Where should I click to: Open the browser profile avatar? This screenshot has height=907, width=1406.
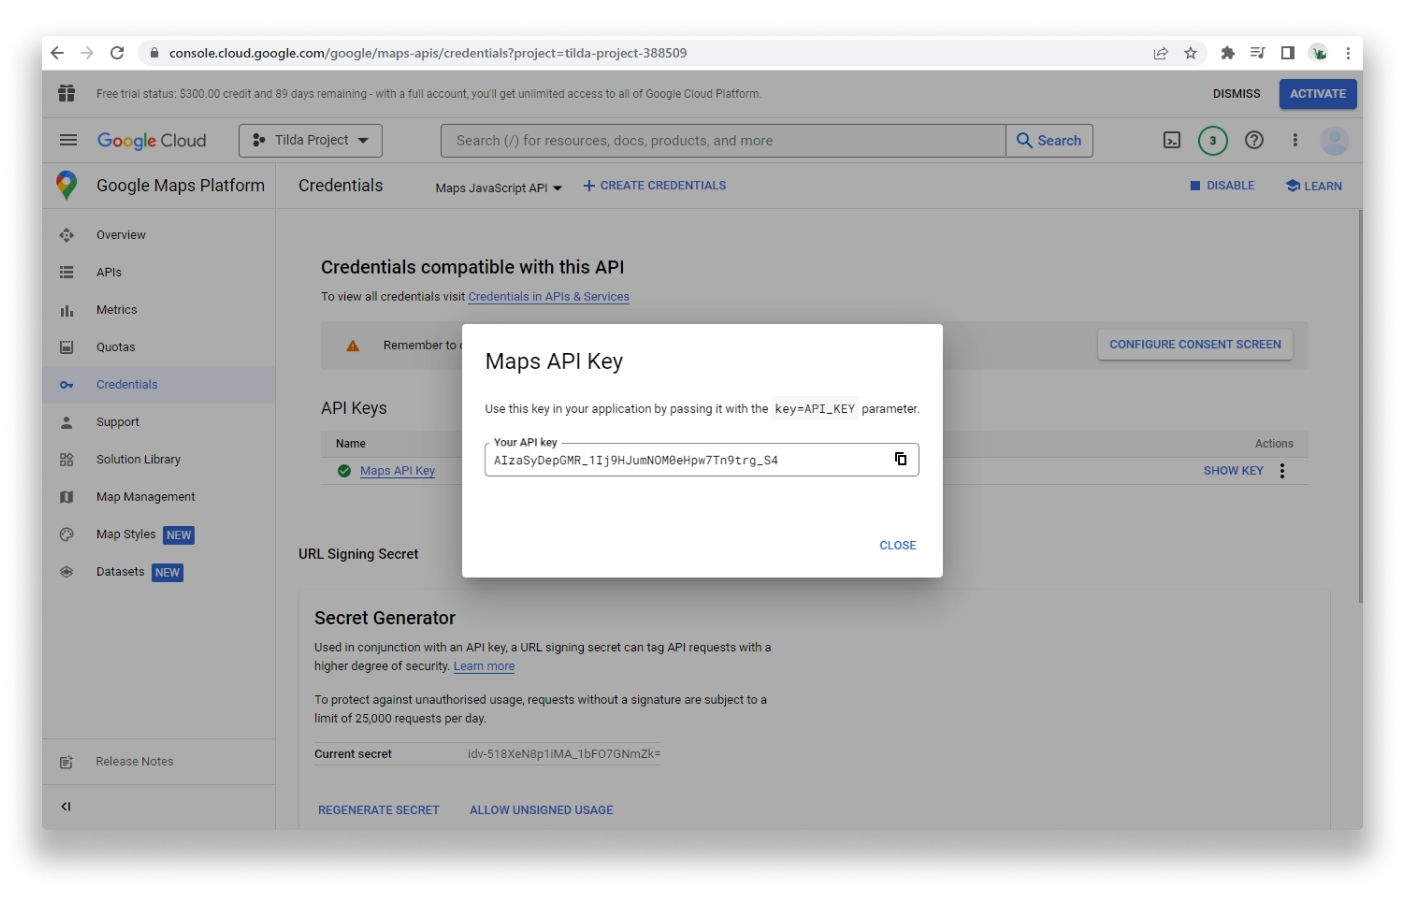1319,53
